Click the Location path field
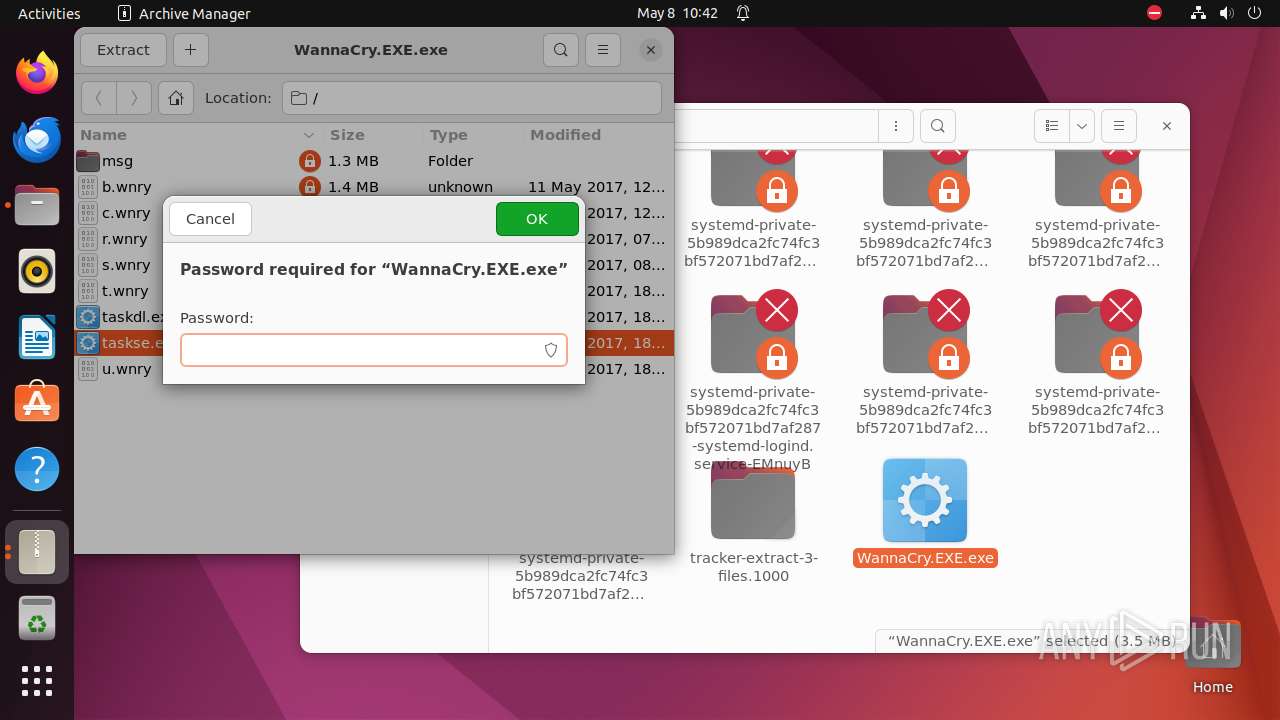The height and width of the screenshot is (720, 1280). click(x=472, y=98)
